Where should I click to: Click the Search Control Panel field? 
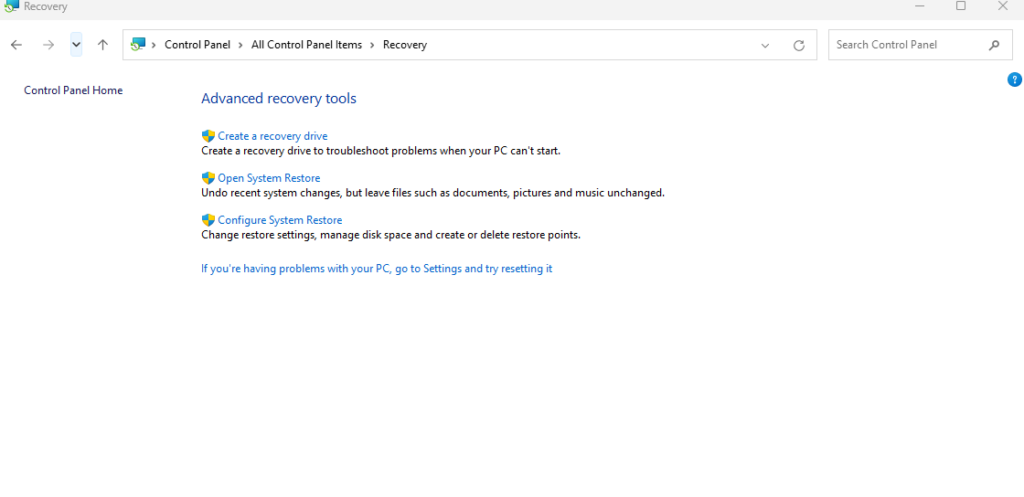click(x=905, y=45)
